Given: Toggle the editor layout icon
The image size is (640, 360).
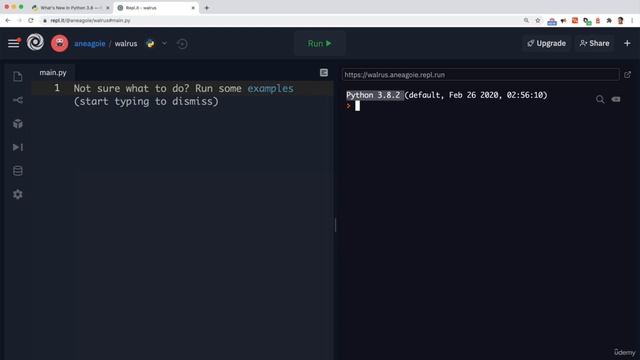Looking at the screenshot, I should [324, 73].
